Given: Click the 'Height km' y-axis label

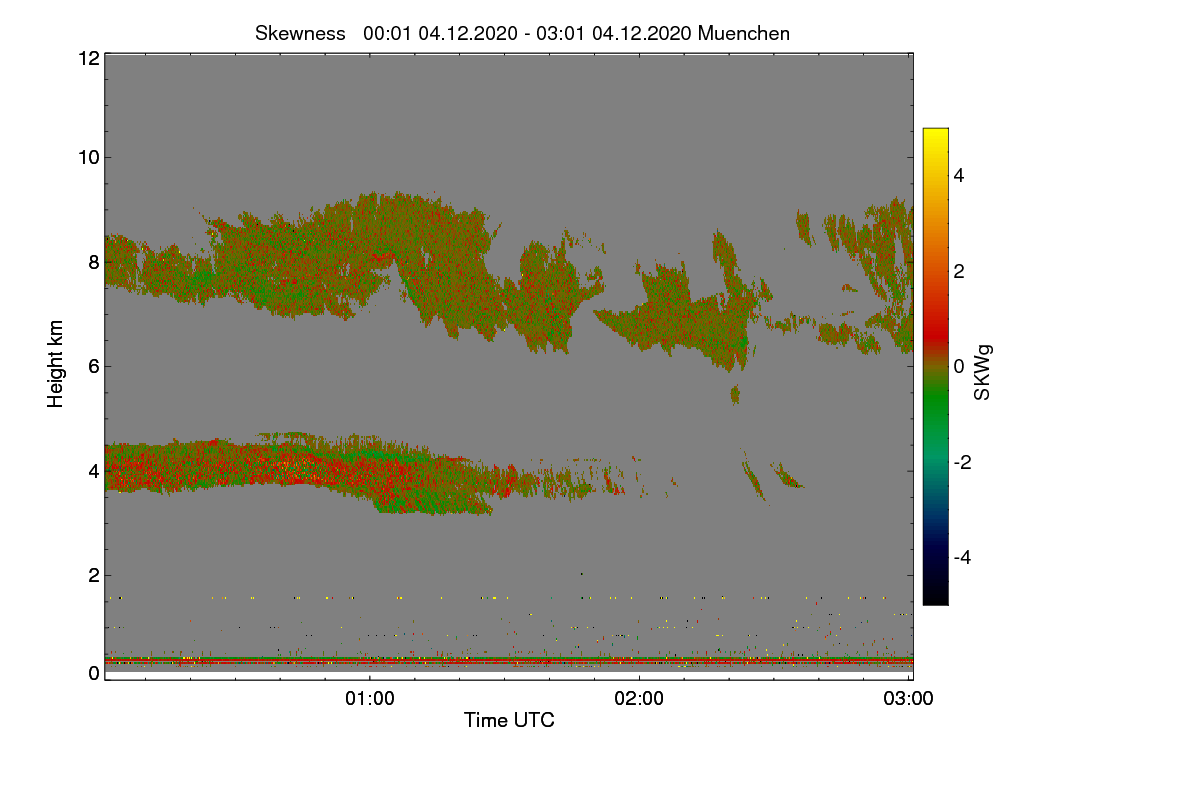Looking at the screenshot, I should [x=55, y=366].
